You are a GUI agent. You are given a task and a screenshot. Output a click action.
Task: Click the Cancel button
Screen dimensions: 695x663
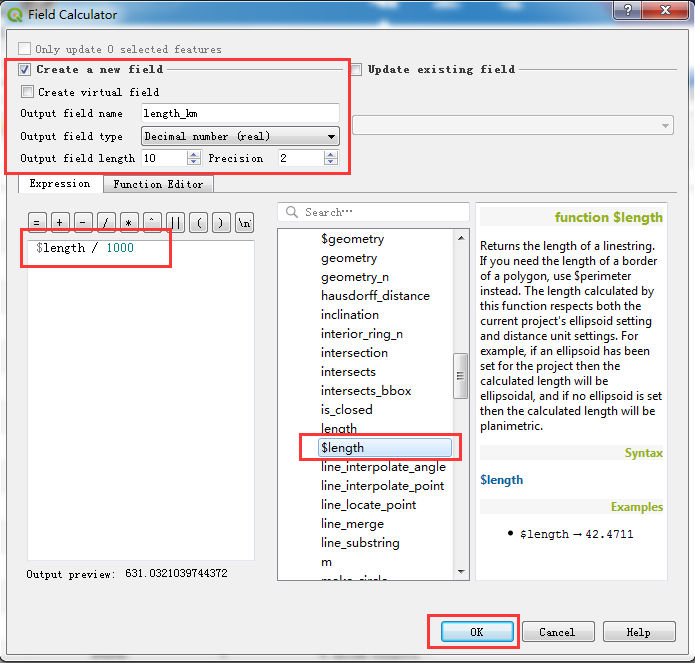click(x=558, y=632)
